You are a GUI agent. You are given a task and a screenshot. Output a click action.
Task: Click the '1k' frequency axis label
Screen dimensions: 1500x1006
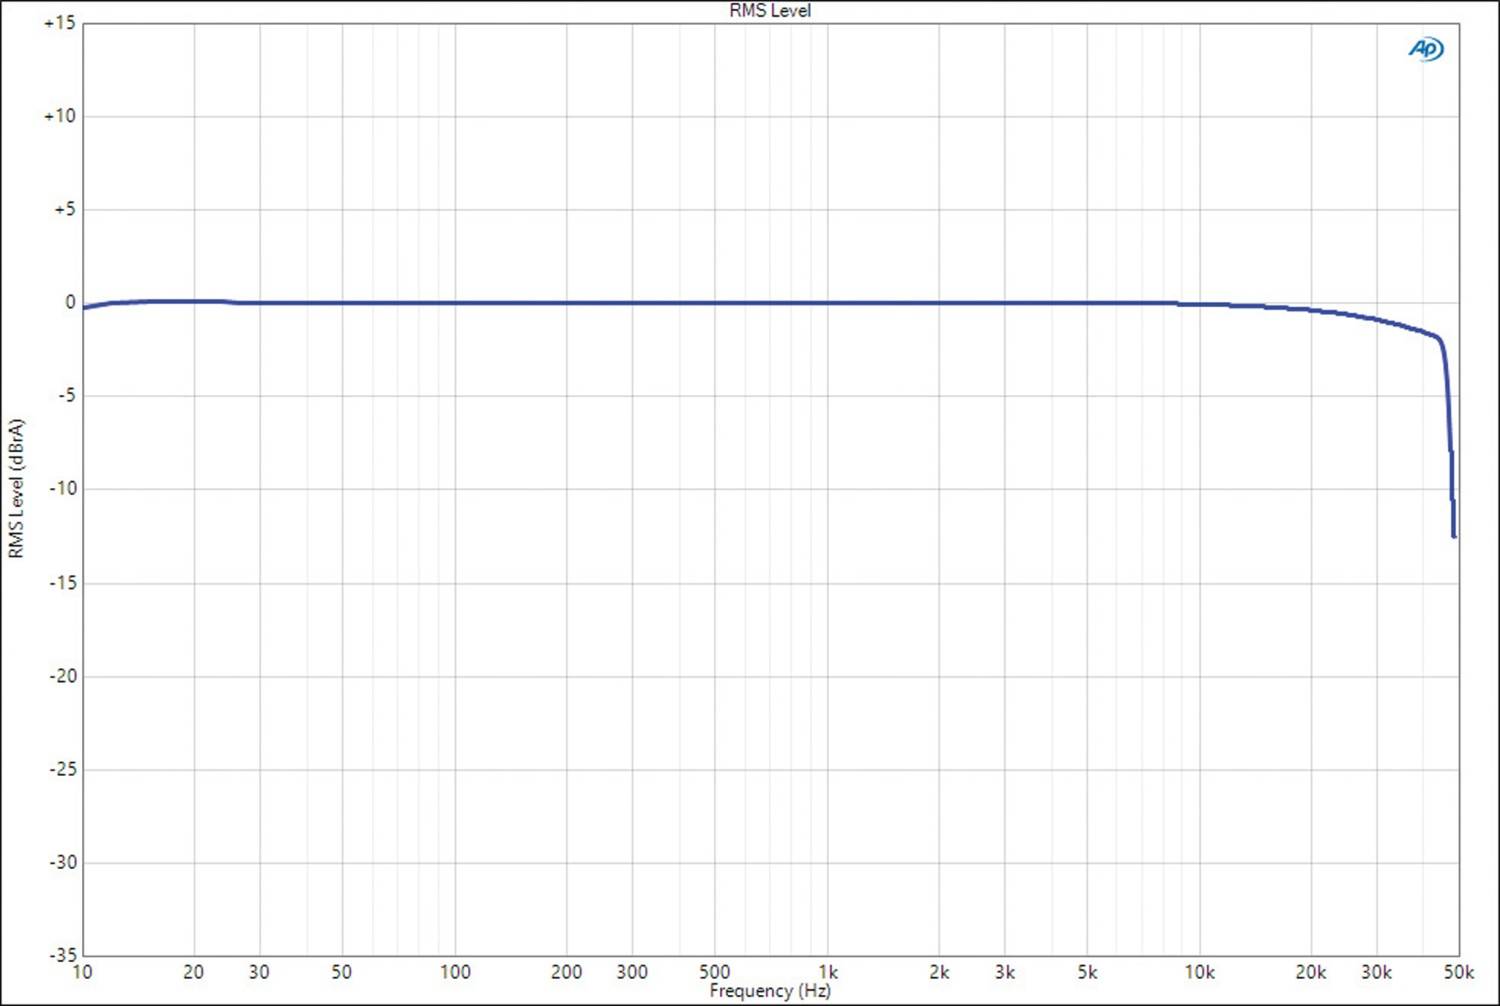click(828, 972)
